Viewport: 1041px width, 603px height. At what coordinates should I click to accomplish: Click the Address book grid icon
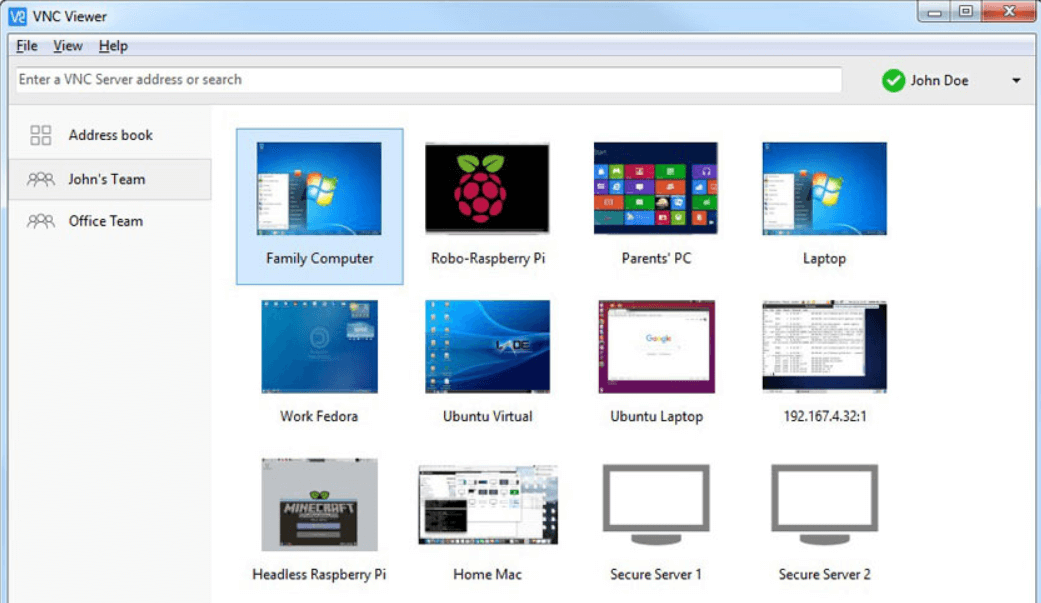[41, 135]
